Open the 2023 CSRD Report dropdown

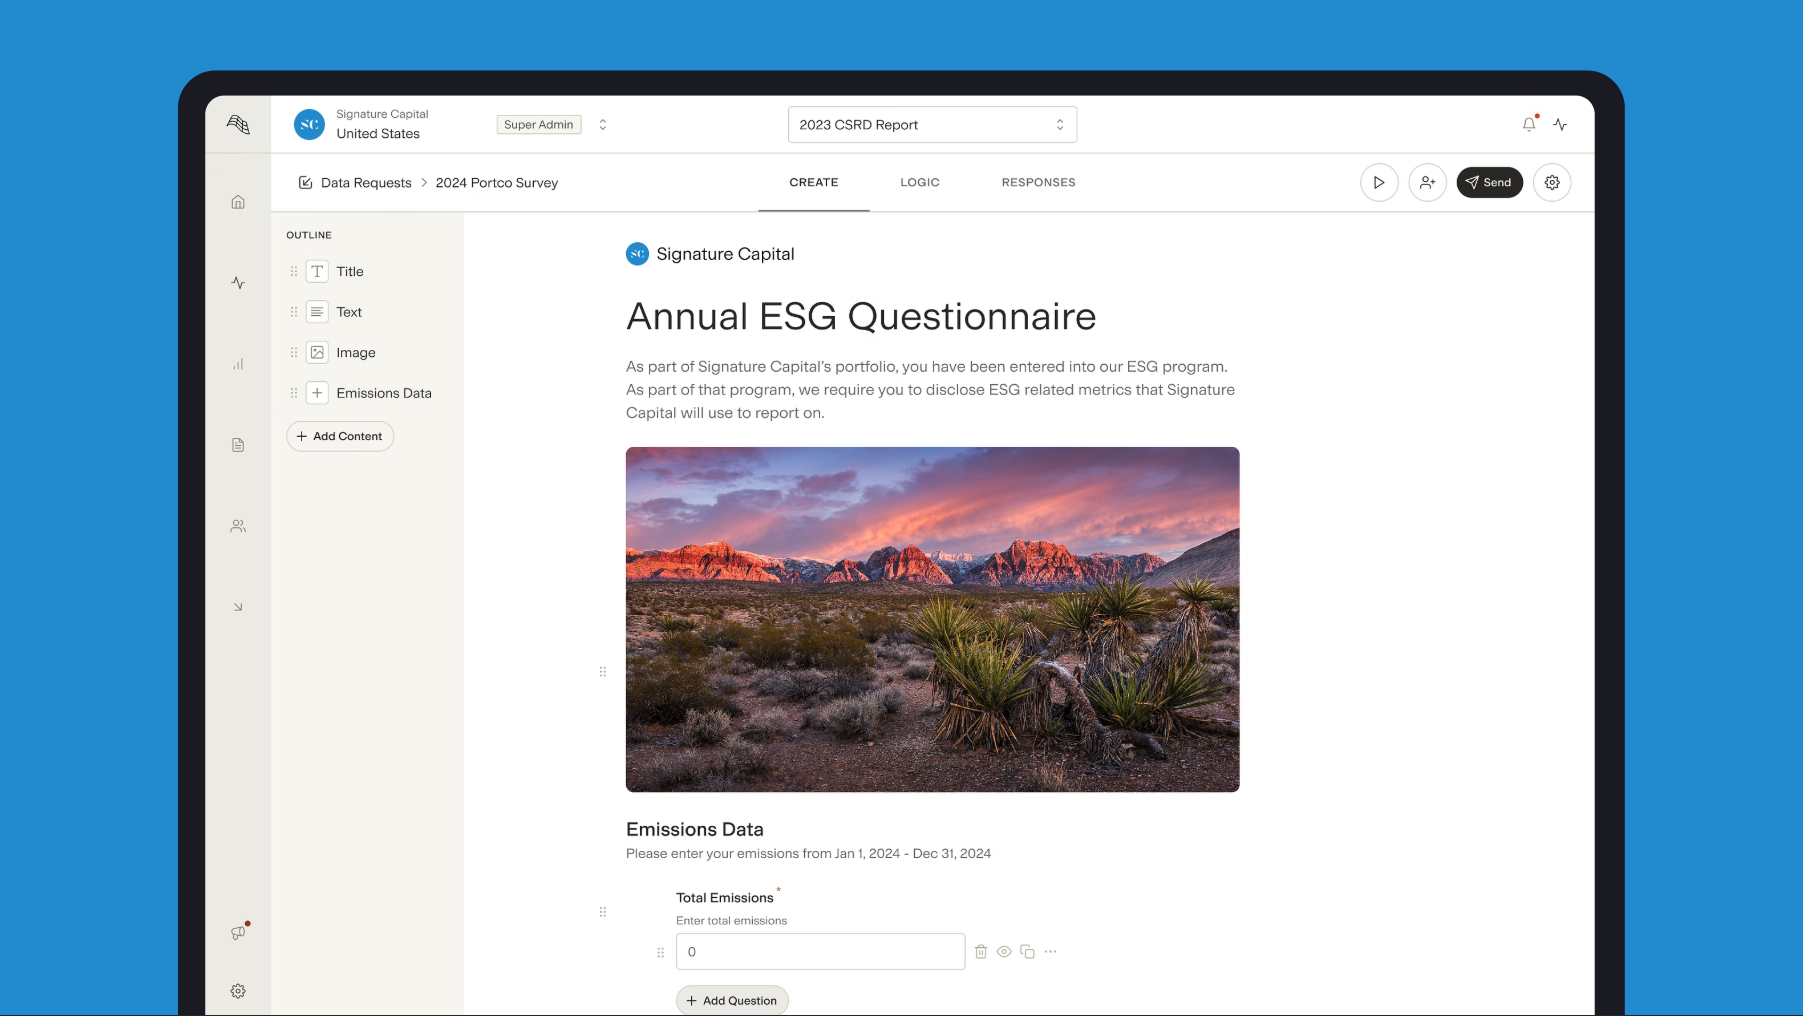point(932,124)
